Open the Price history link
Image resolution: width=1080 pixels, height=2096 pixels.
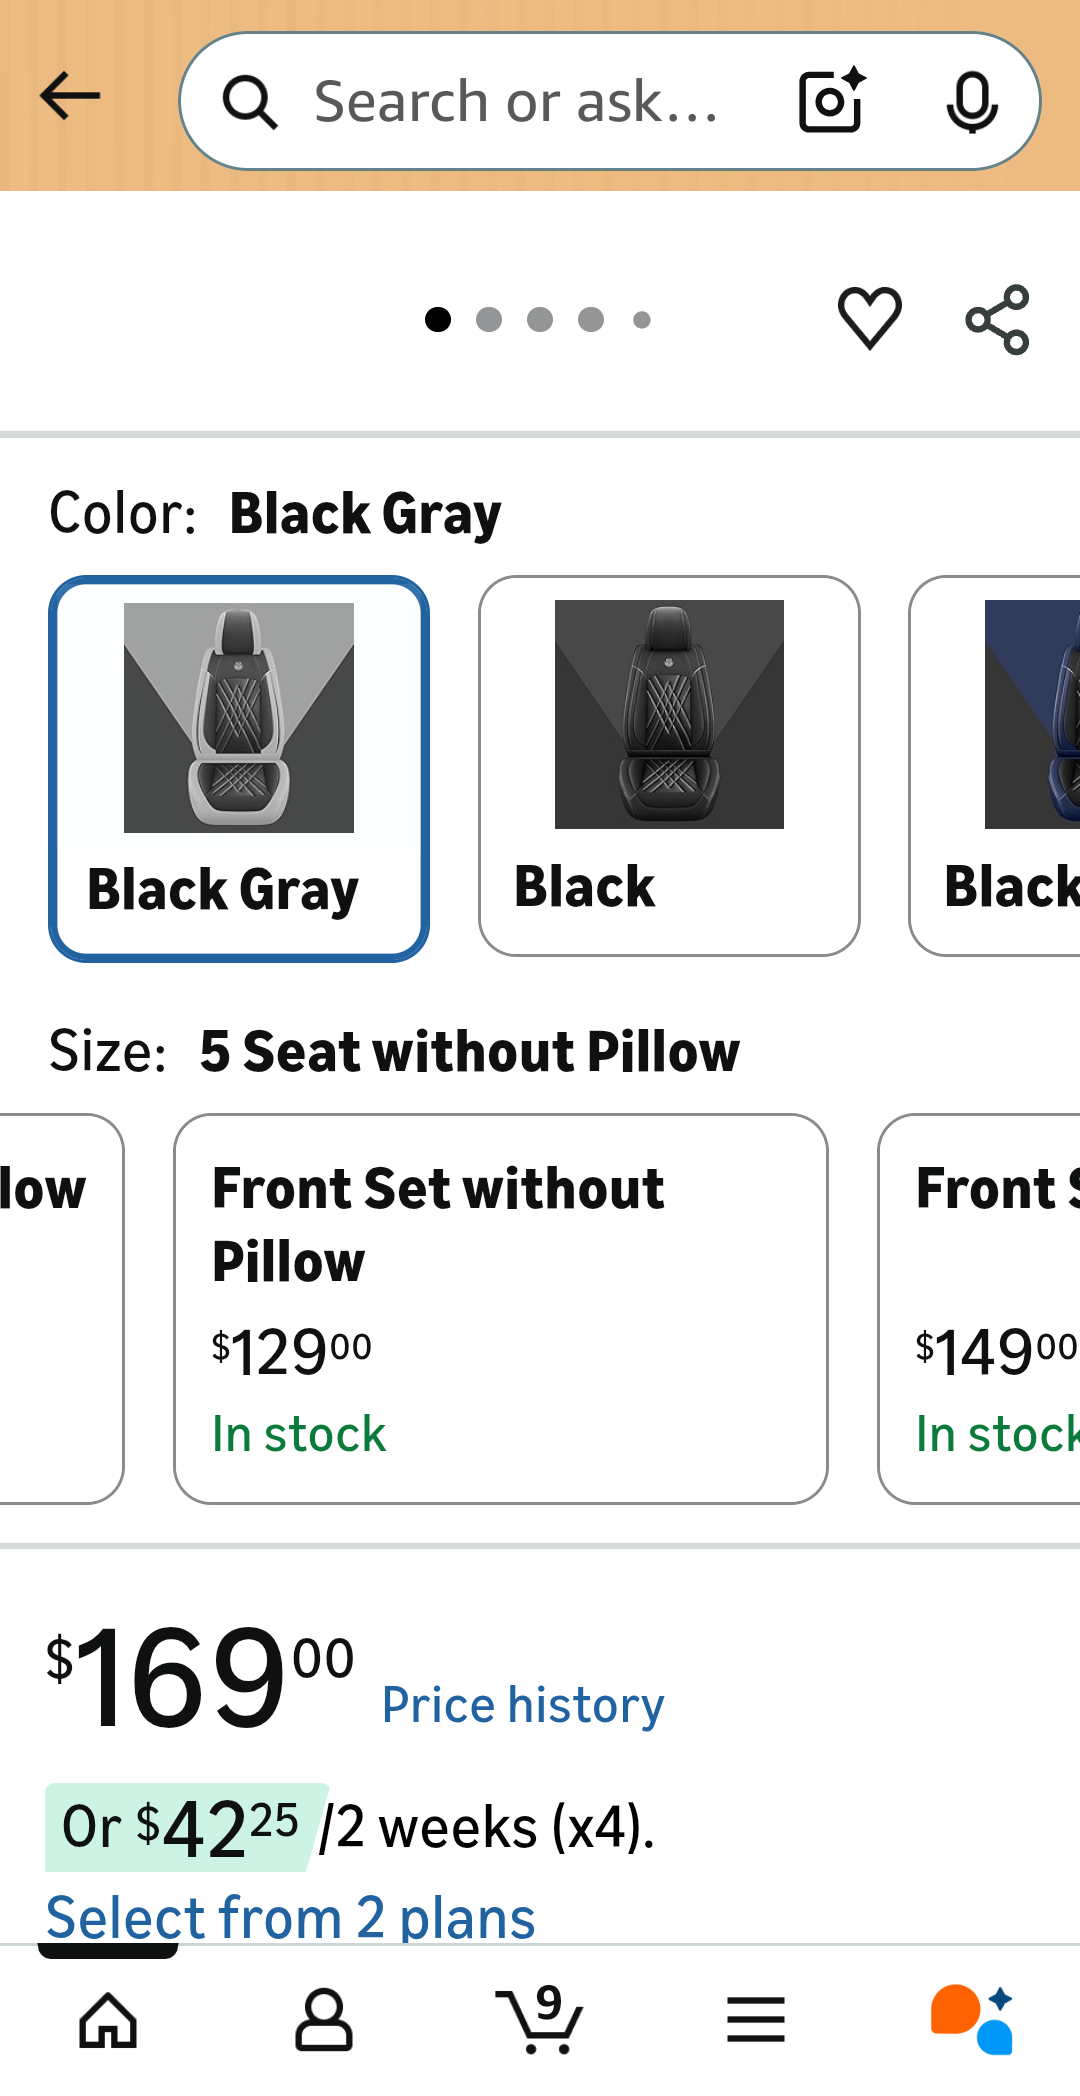pyautogui.click(x=523, y=1705)
